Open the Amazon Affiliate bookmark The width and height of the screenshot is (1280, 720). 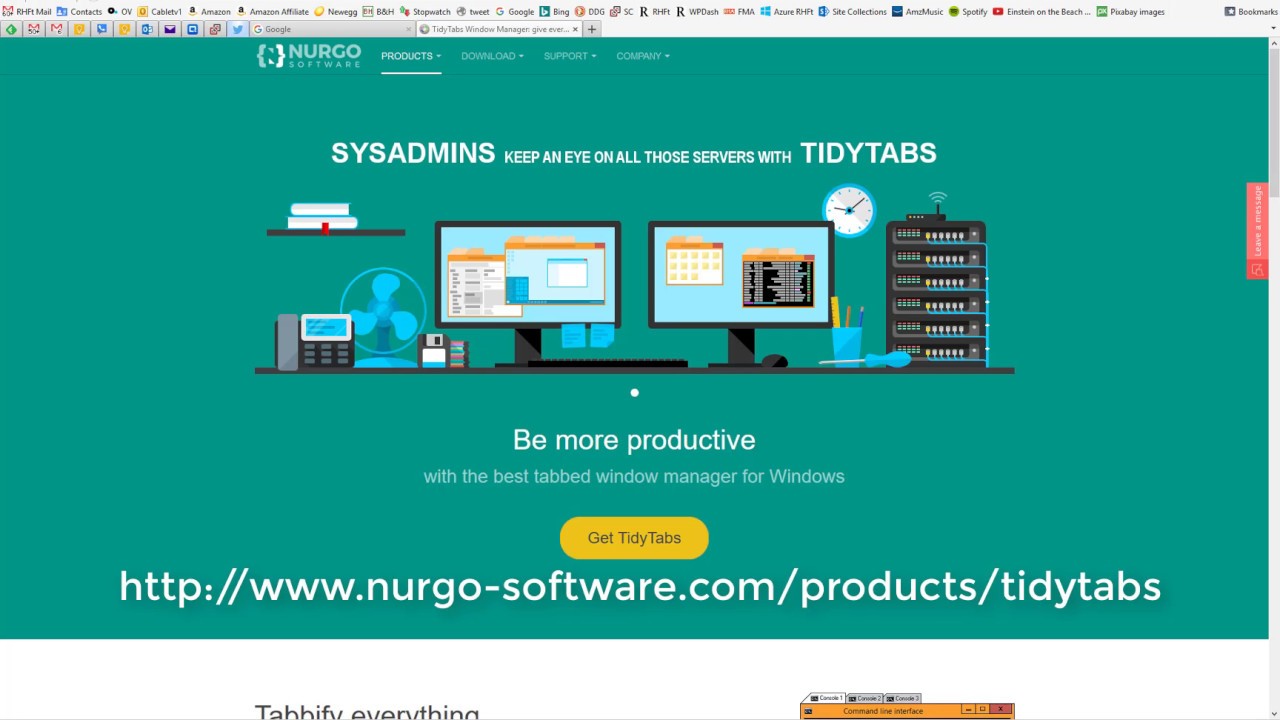click(x=273, y=11)
